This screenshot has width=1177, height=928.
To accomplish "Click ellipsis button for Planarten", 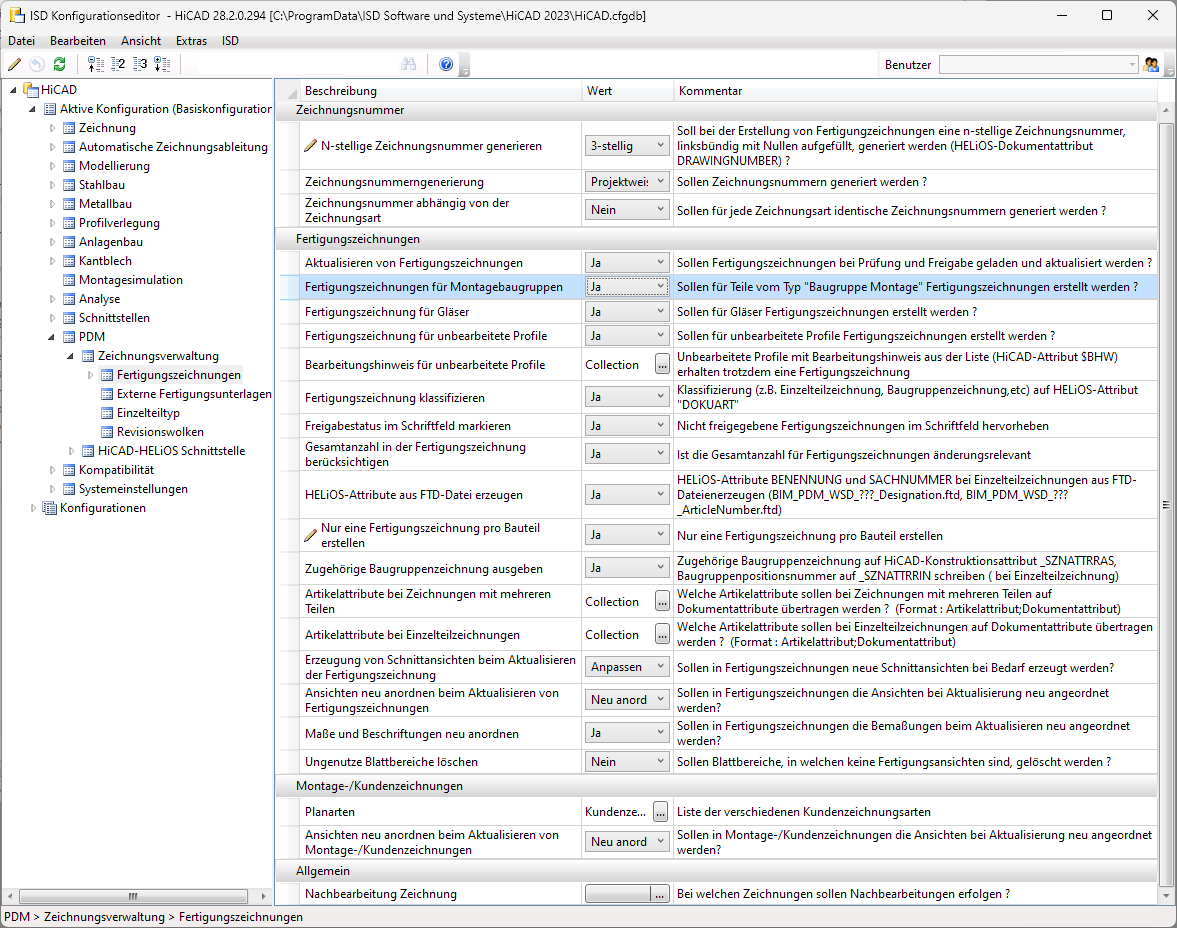I will (661, 812).
